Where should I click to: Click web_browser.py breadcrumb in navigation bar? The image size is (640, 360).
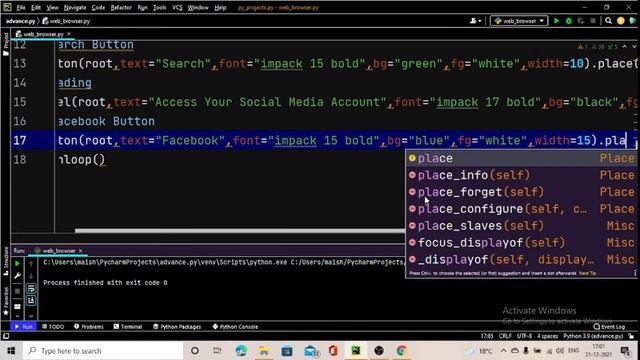pos(66,21)
